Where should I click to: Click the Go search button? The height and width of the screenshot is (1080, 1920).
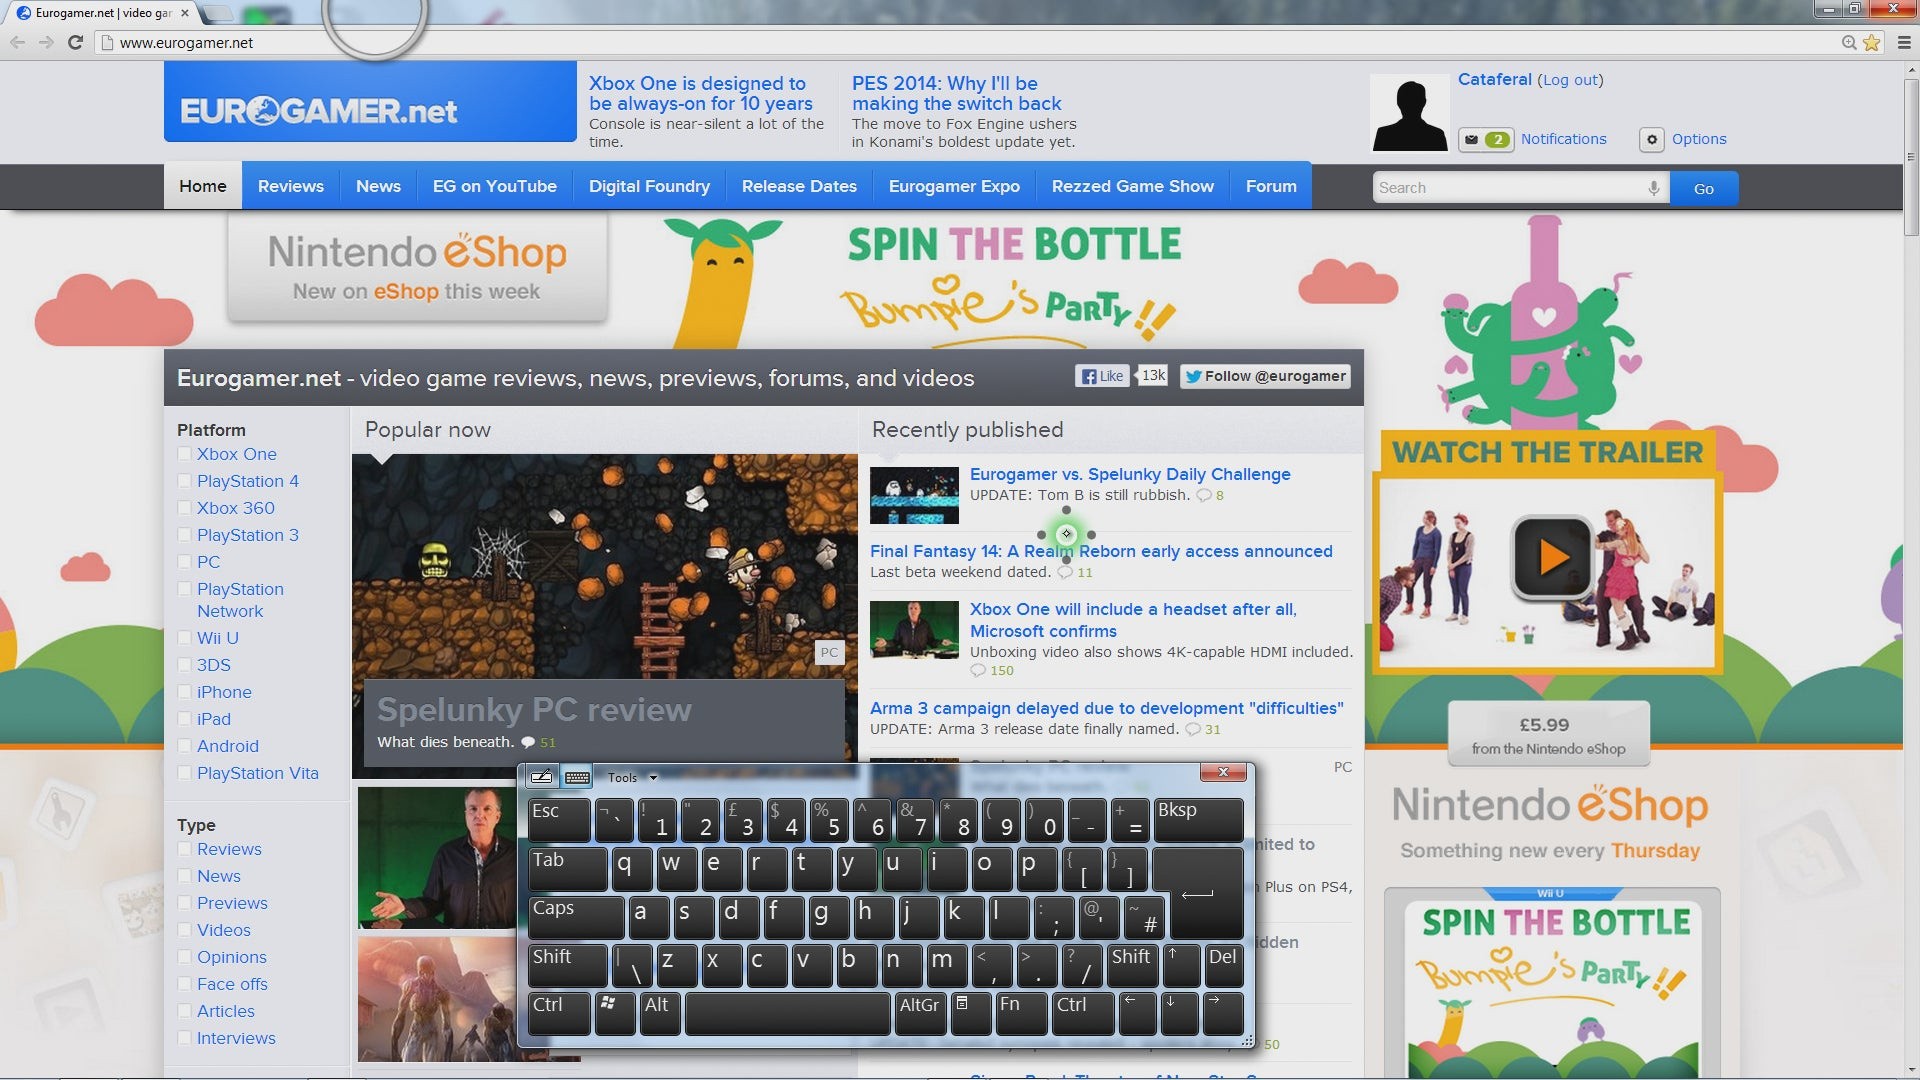point(1703,188)
